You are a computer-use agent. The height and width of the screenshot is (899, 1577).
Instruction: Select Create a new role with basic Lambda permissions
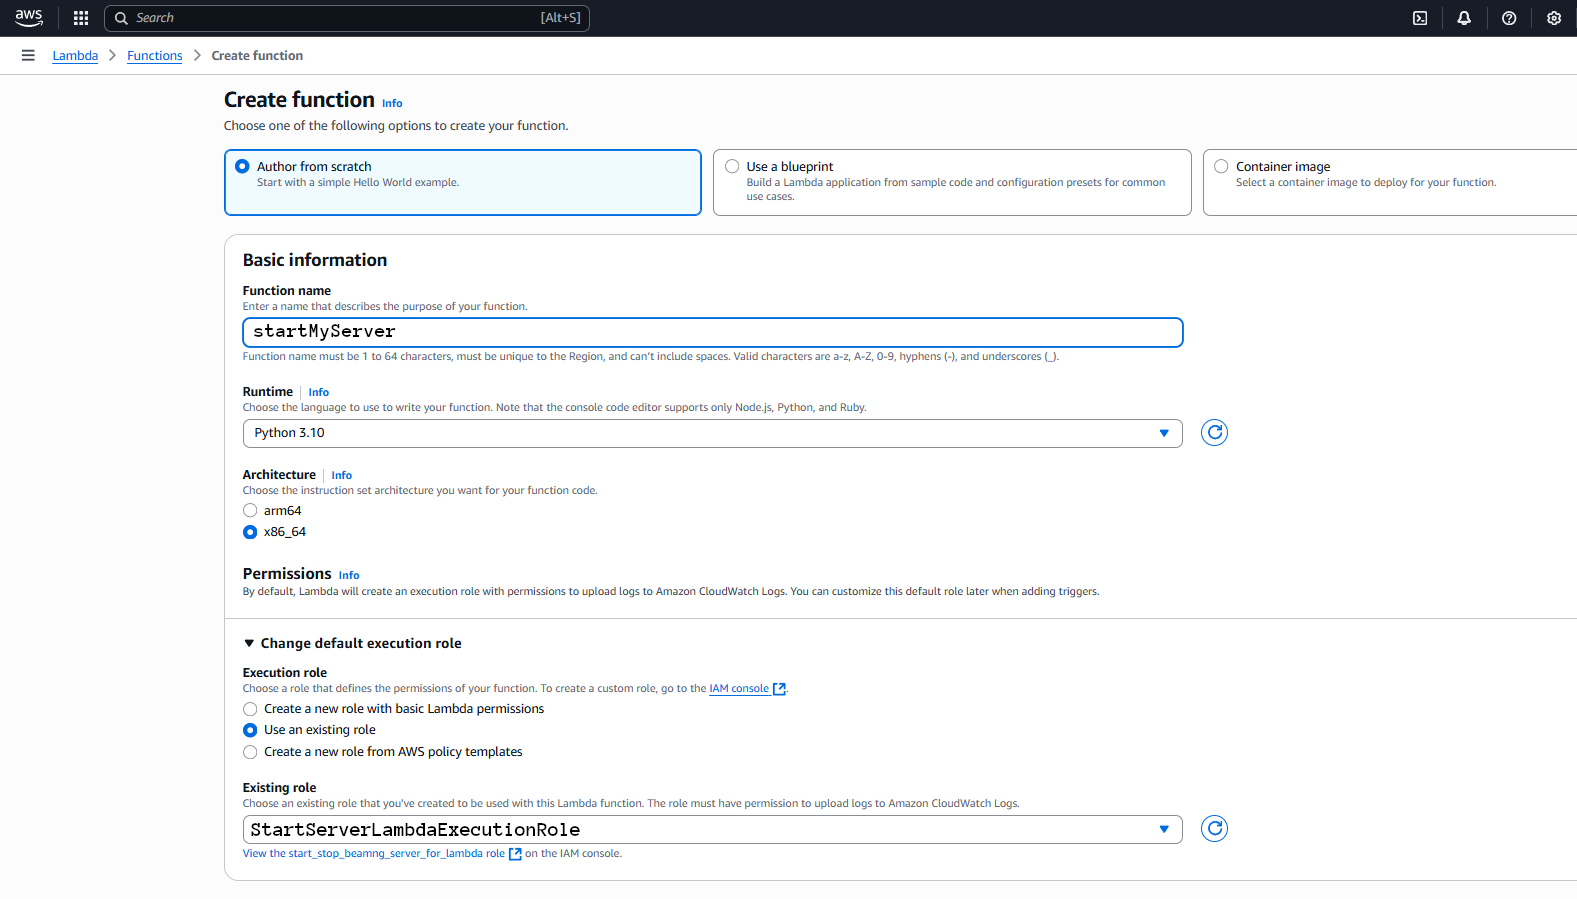click(x=250, y=709)
